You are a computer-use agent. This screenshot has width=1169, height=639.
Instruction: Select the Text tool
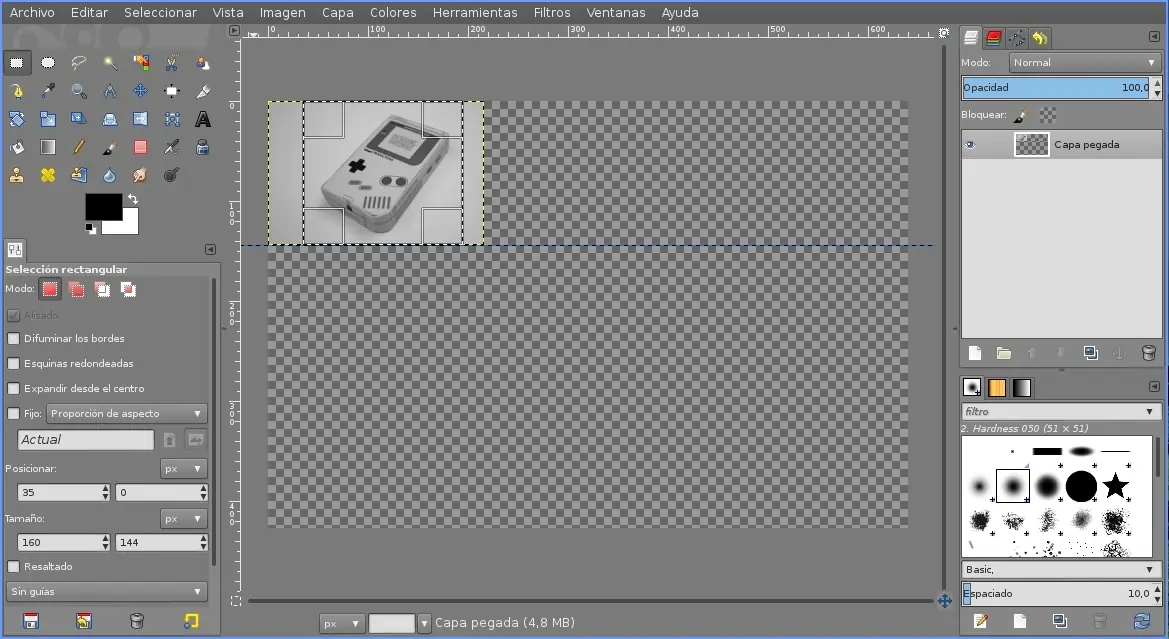coord(202,120)
